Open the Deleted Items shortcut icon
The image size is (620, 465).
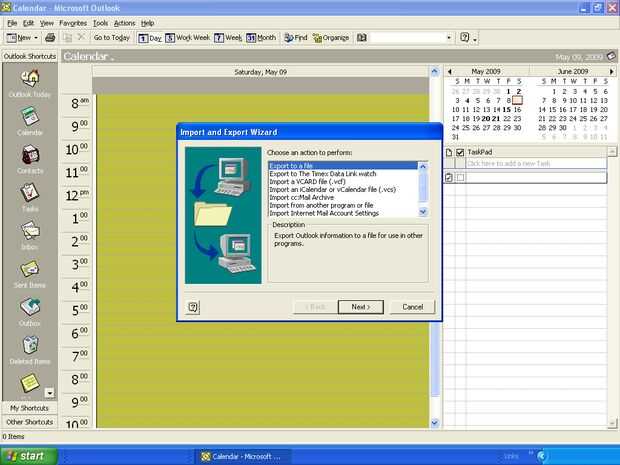click(30, 345)
